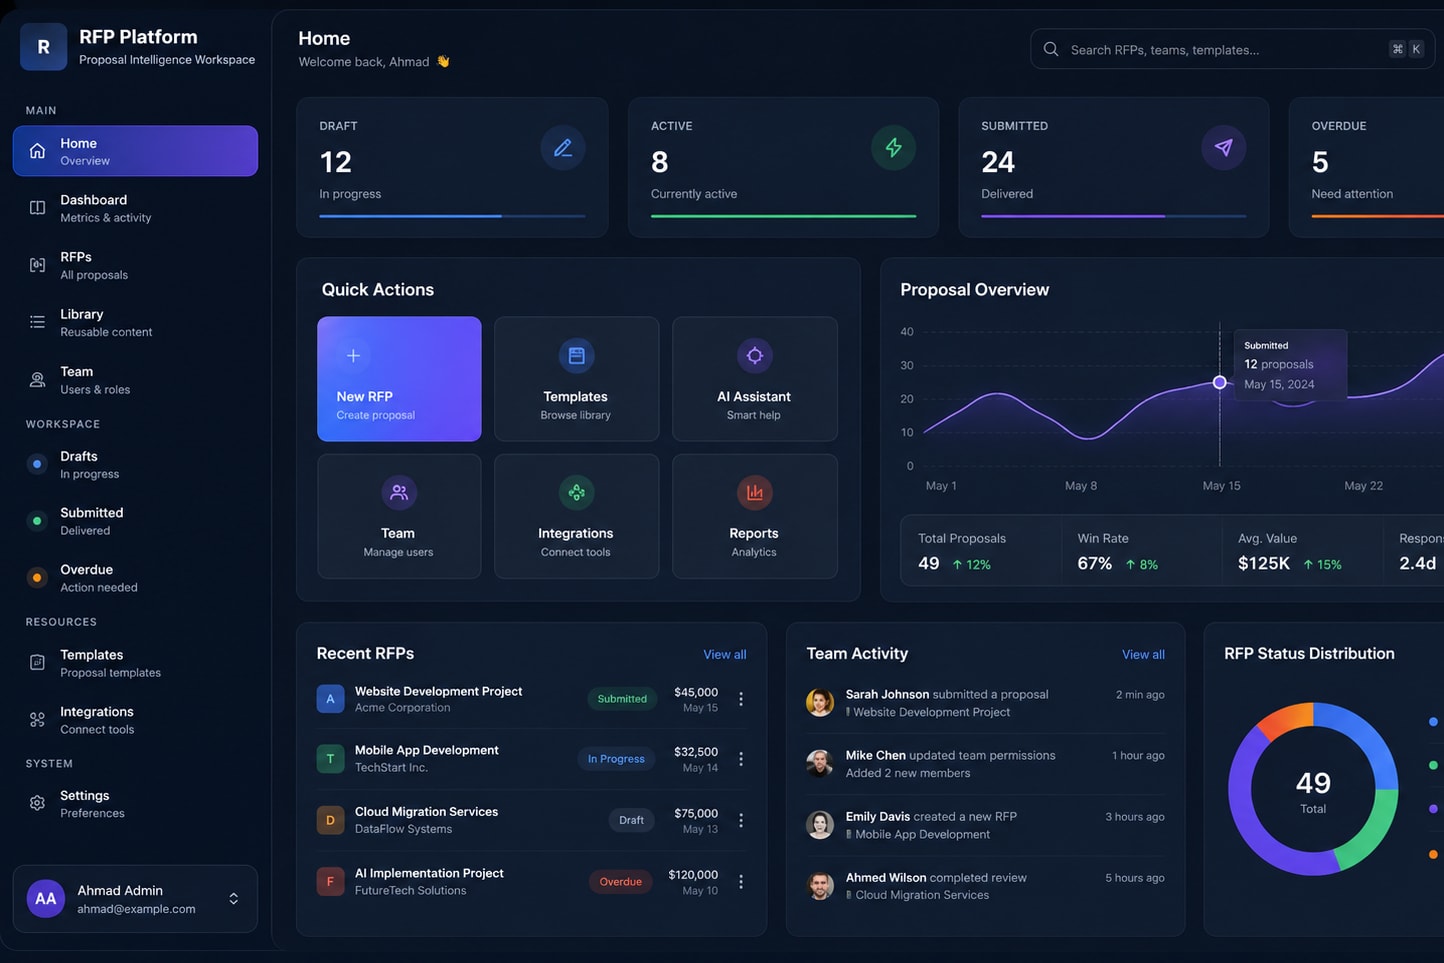The height and width of the screenshot is (963, 1444).
Task: Open Library Reusable content
Action: [x=135, y=322]
